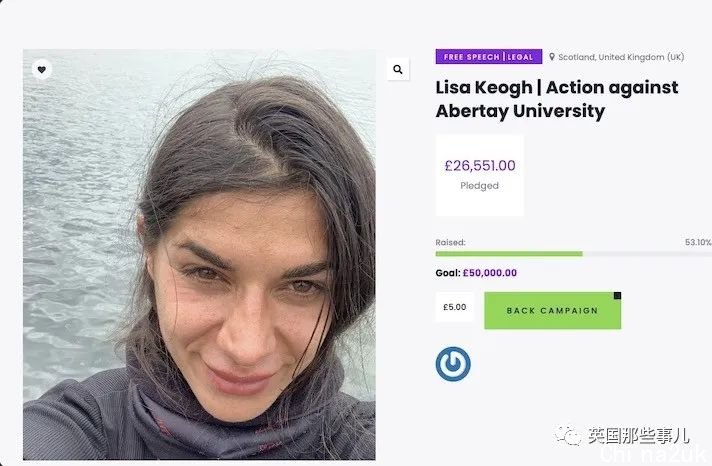Click the location pin icon
The width and height of the screenshot is (712, 466).
click(x=552, y=57)
